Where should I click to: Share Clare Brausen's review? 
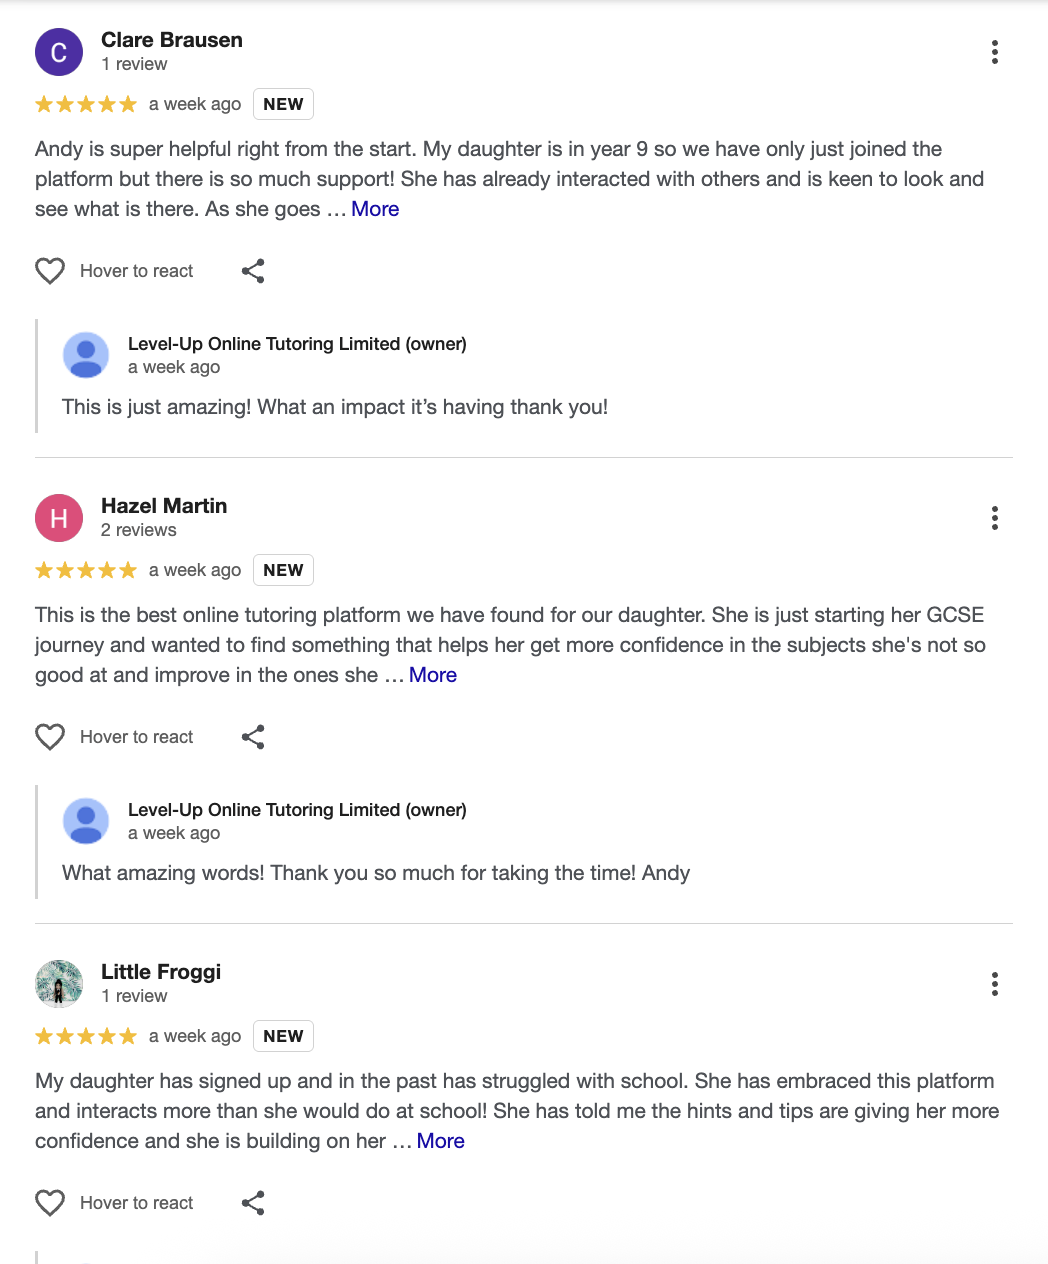253,271
